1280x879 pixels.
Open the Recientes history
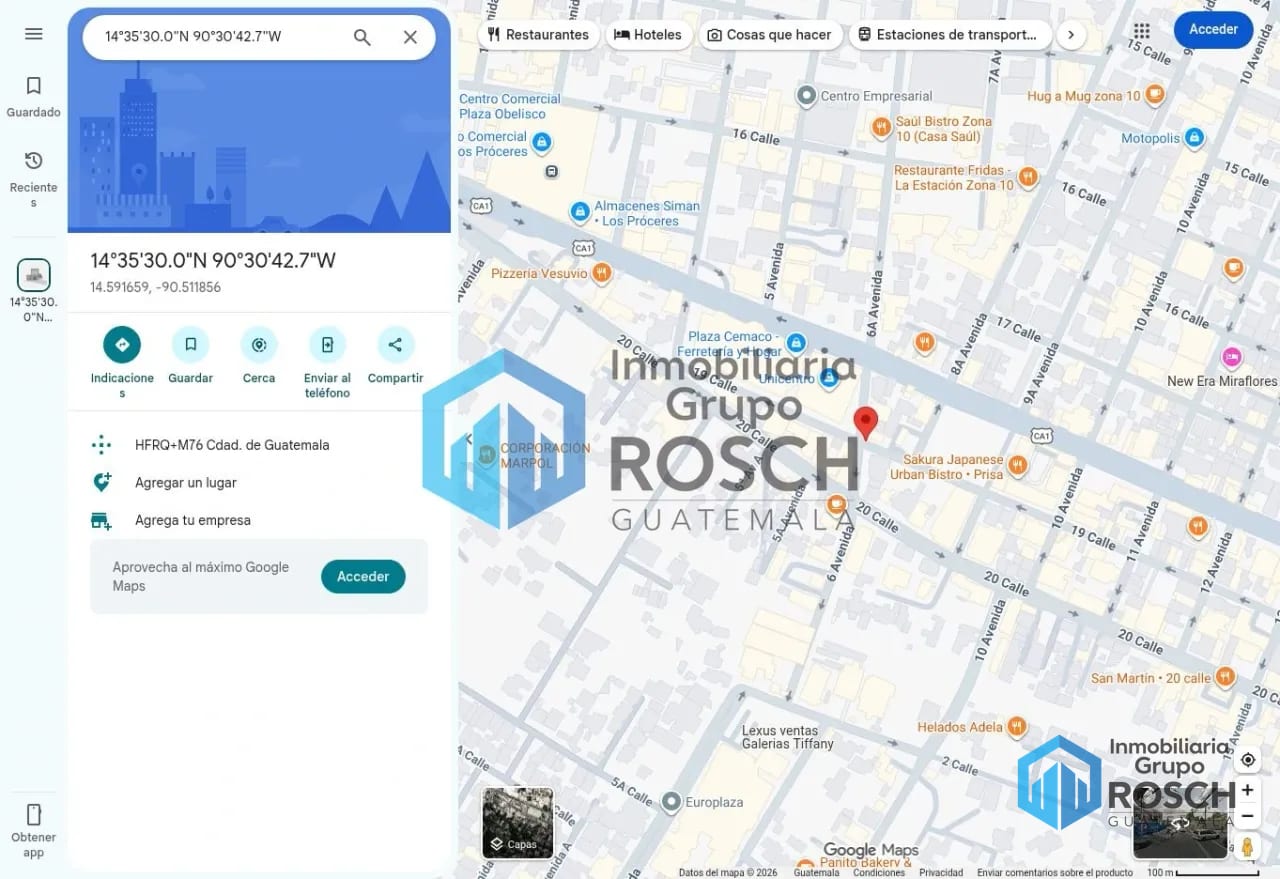tap(34, 178)
